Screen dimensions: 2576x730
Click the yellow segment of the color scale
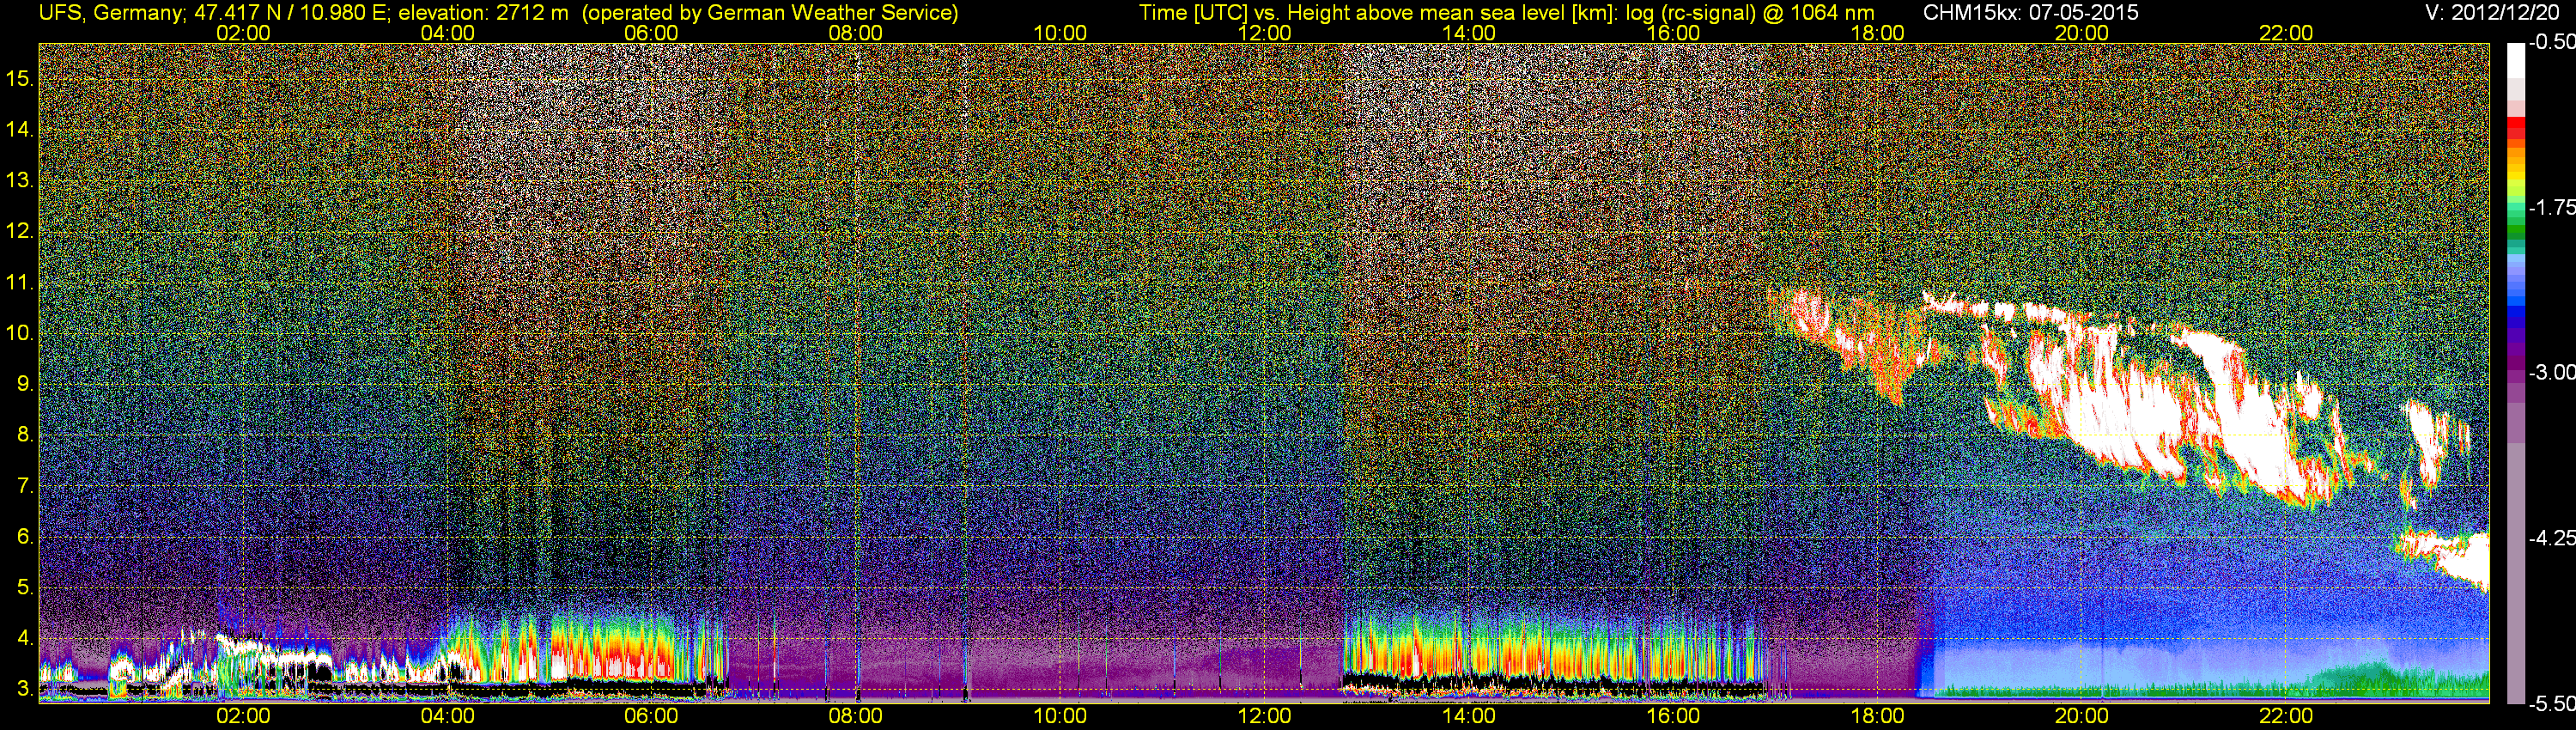(x=2515, y=178)
